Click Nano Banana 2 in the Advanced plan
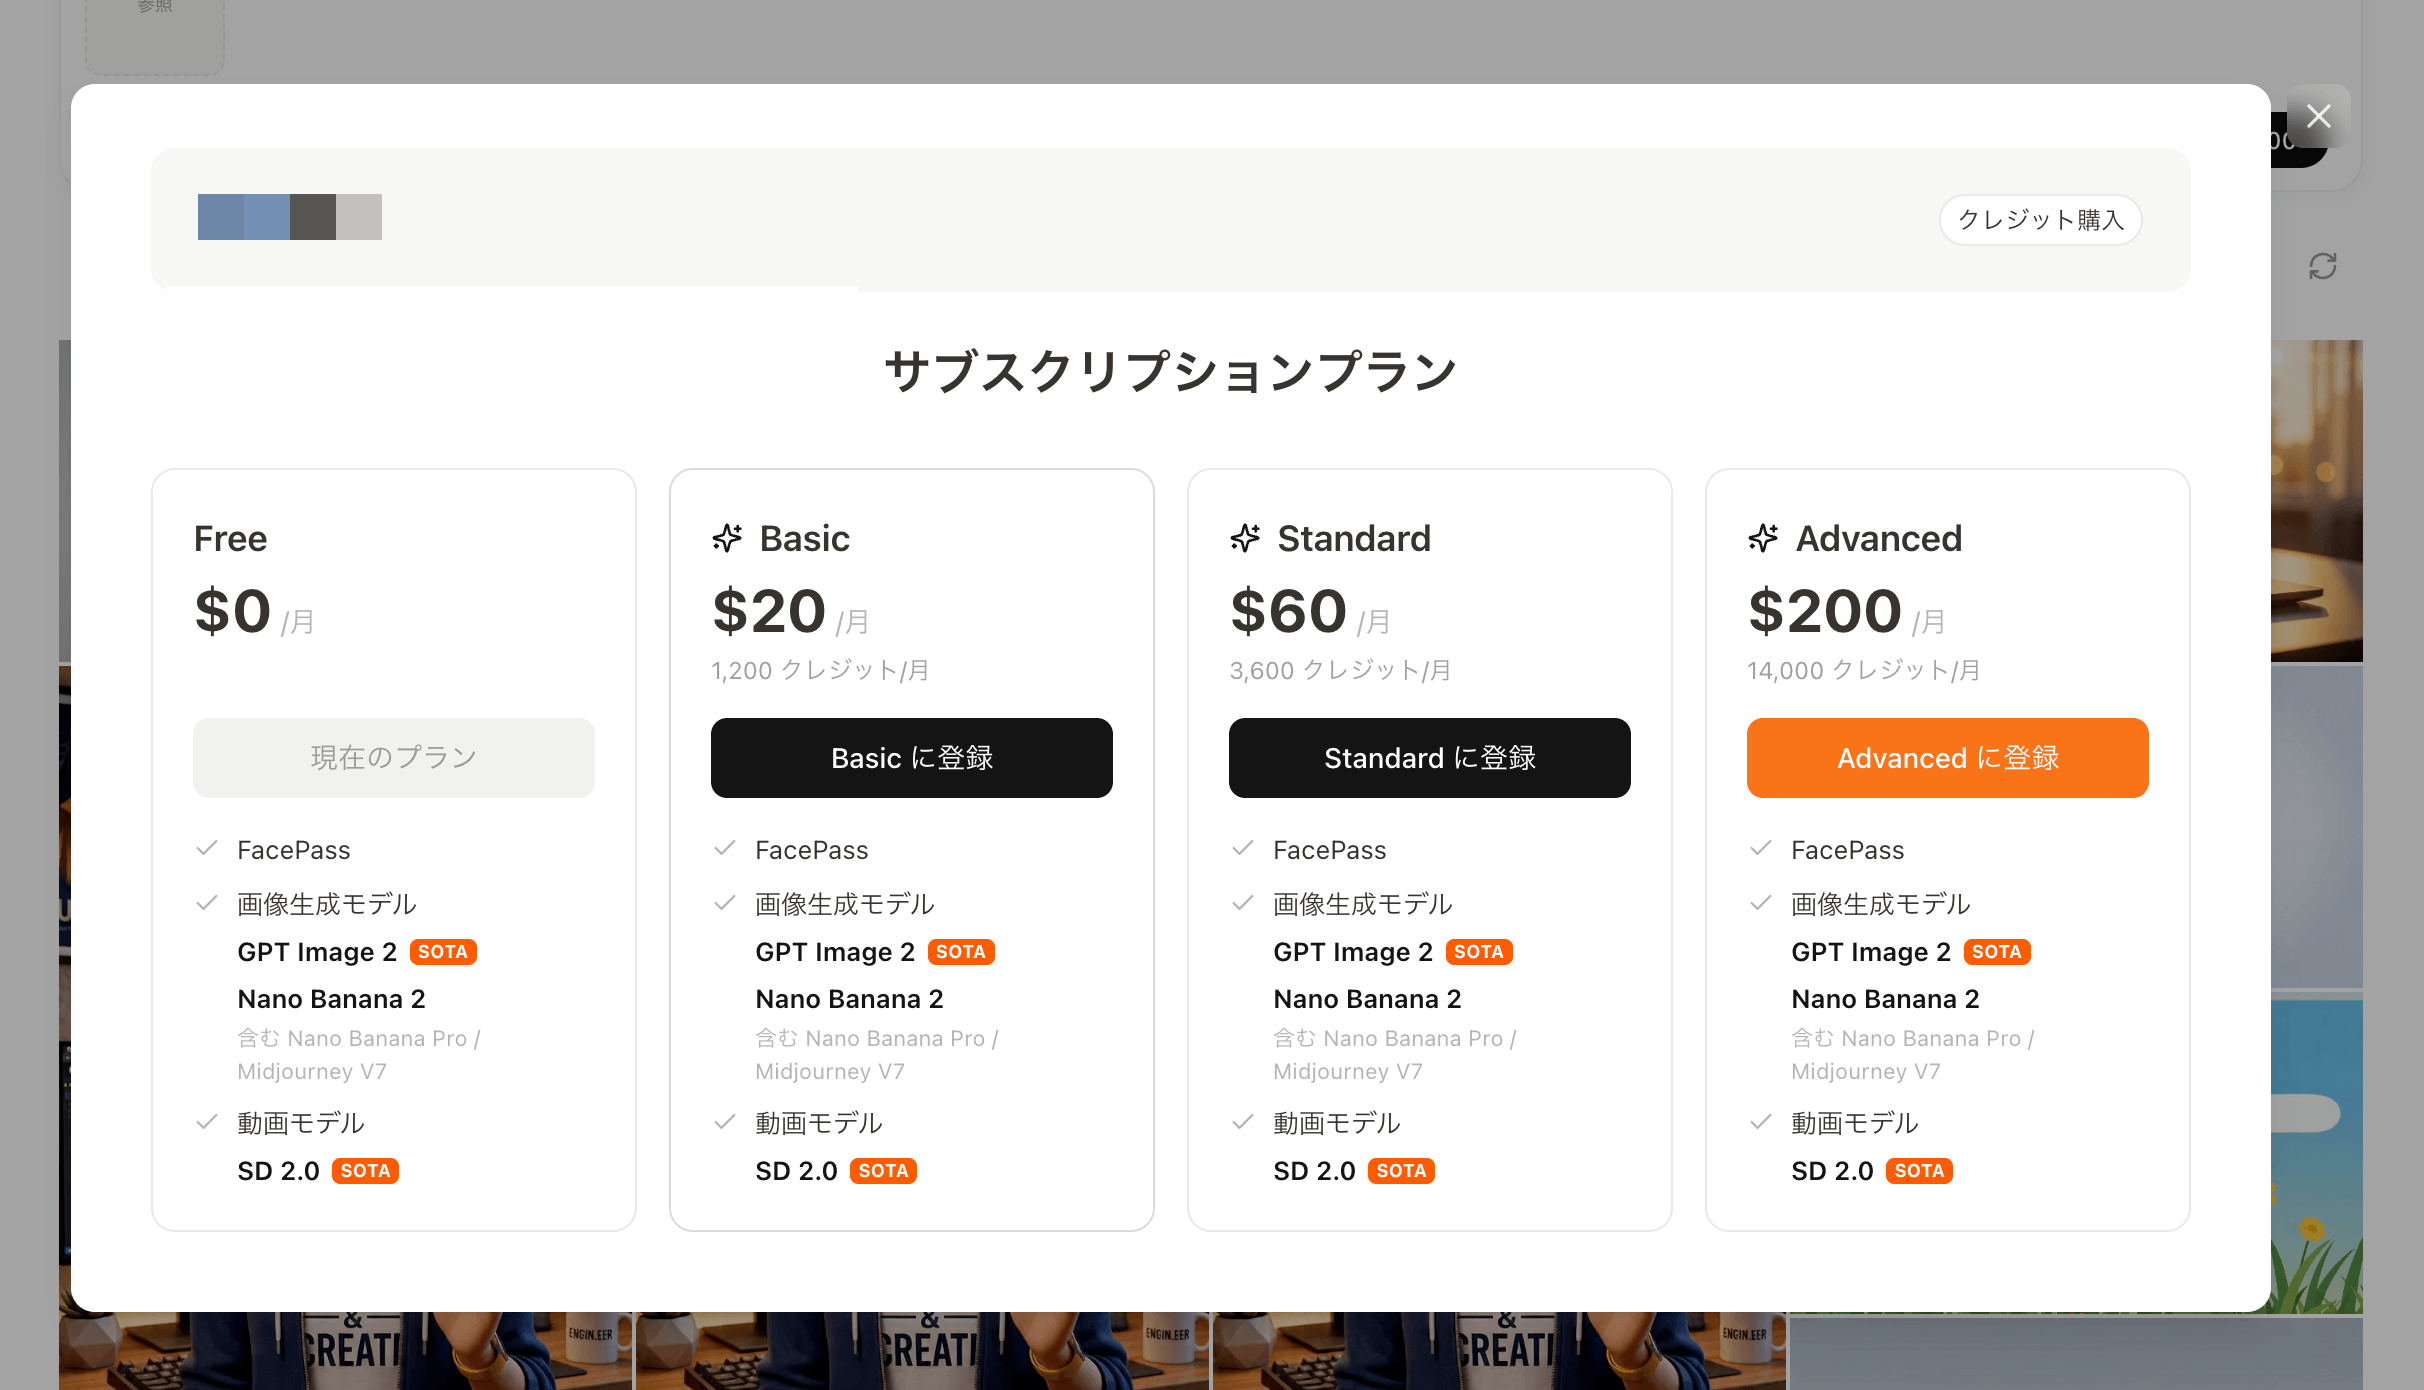This screenshot has width=2424, height=1390. pos(1885,999)
